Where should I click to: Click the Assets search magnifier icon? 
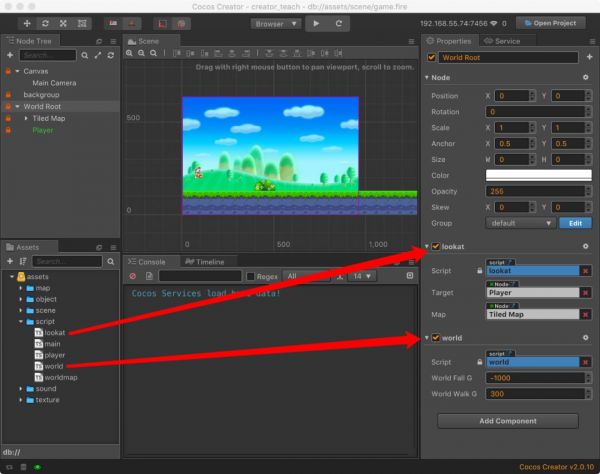tap(111, 262)
